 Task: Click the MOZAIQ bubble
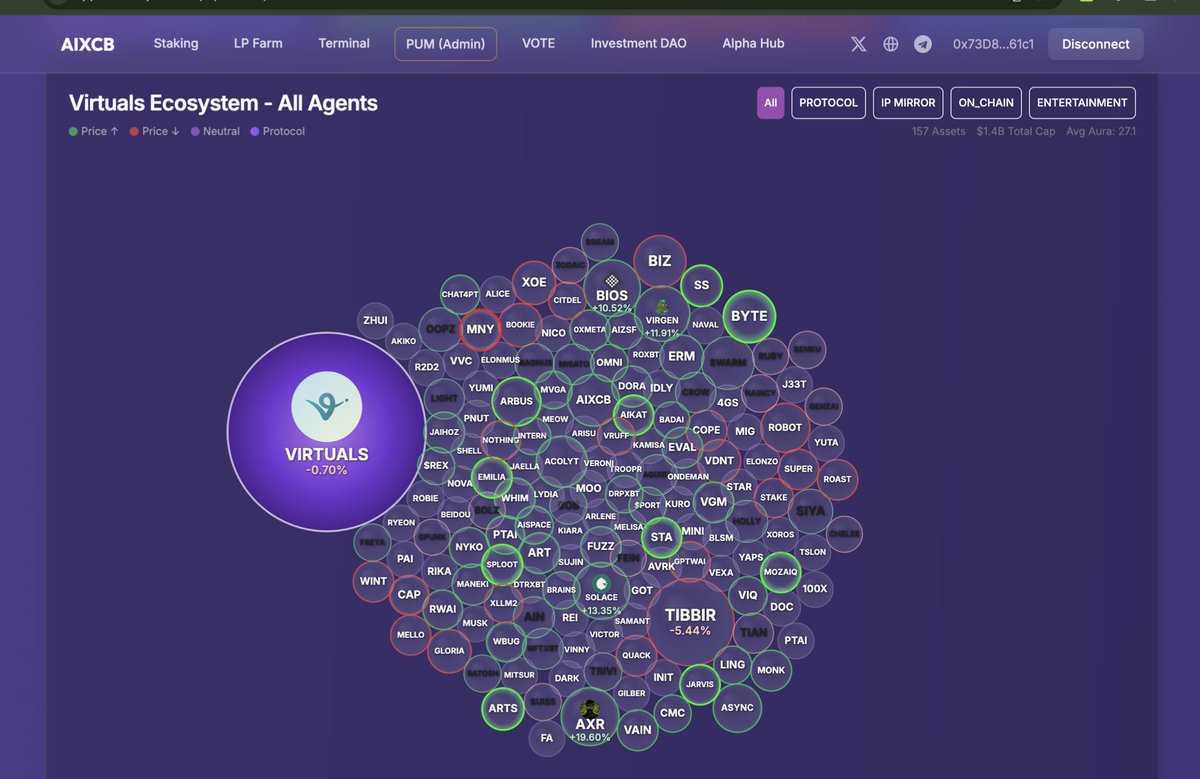[x=780, y=572]
